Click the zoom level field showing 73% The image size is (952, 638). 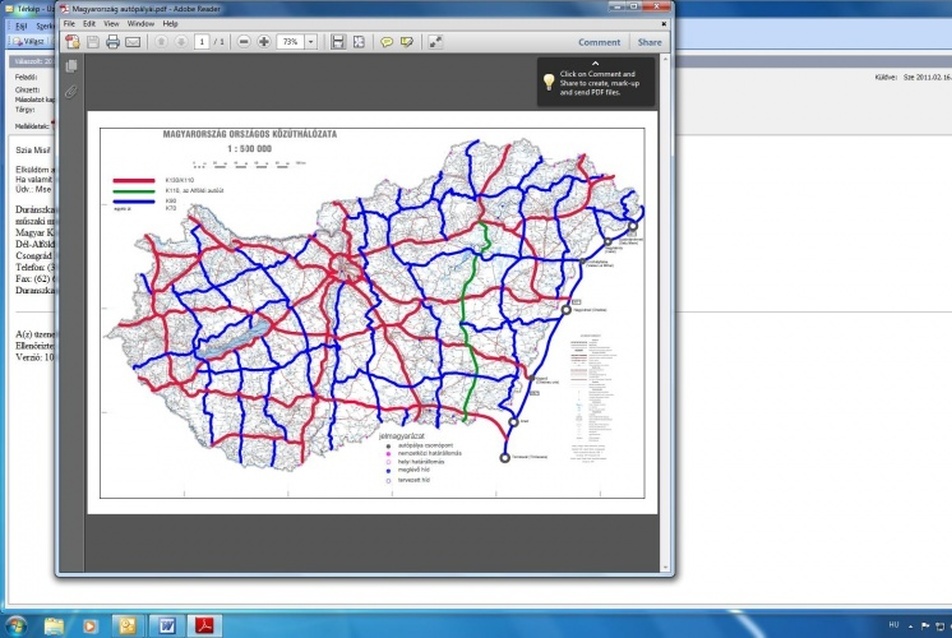pos(291,42)
